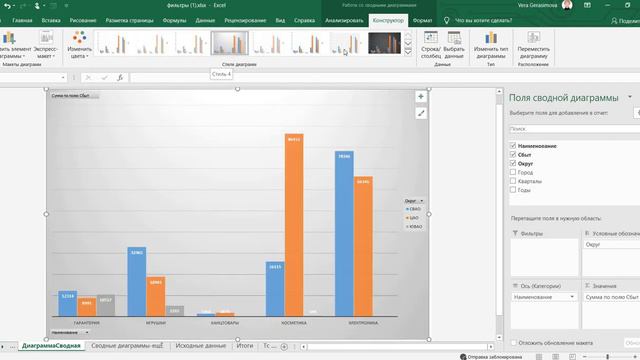Viewport: 640px width, 360px height.
Task: Click the Undo arrow in title bar
Action: [x=7, y=6]
